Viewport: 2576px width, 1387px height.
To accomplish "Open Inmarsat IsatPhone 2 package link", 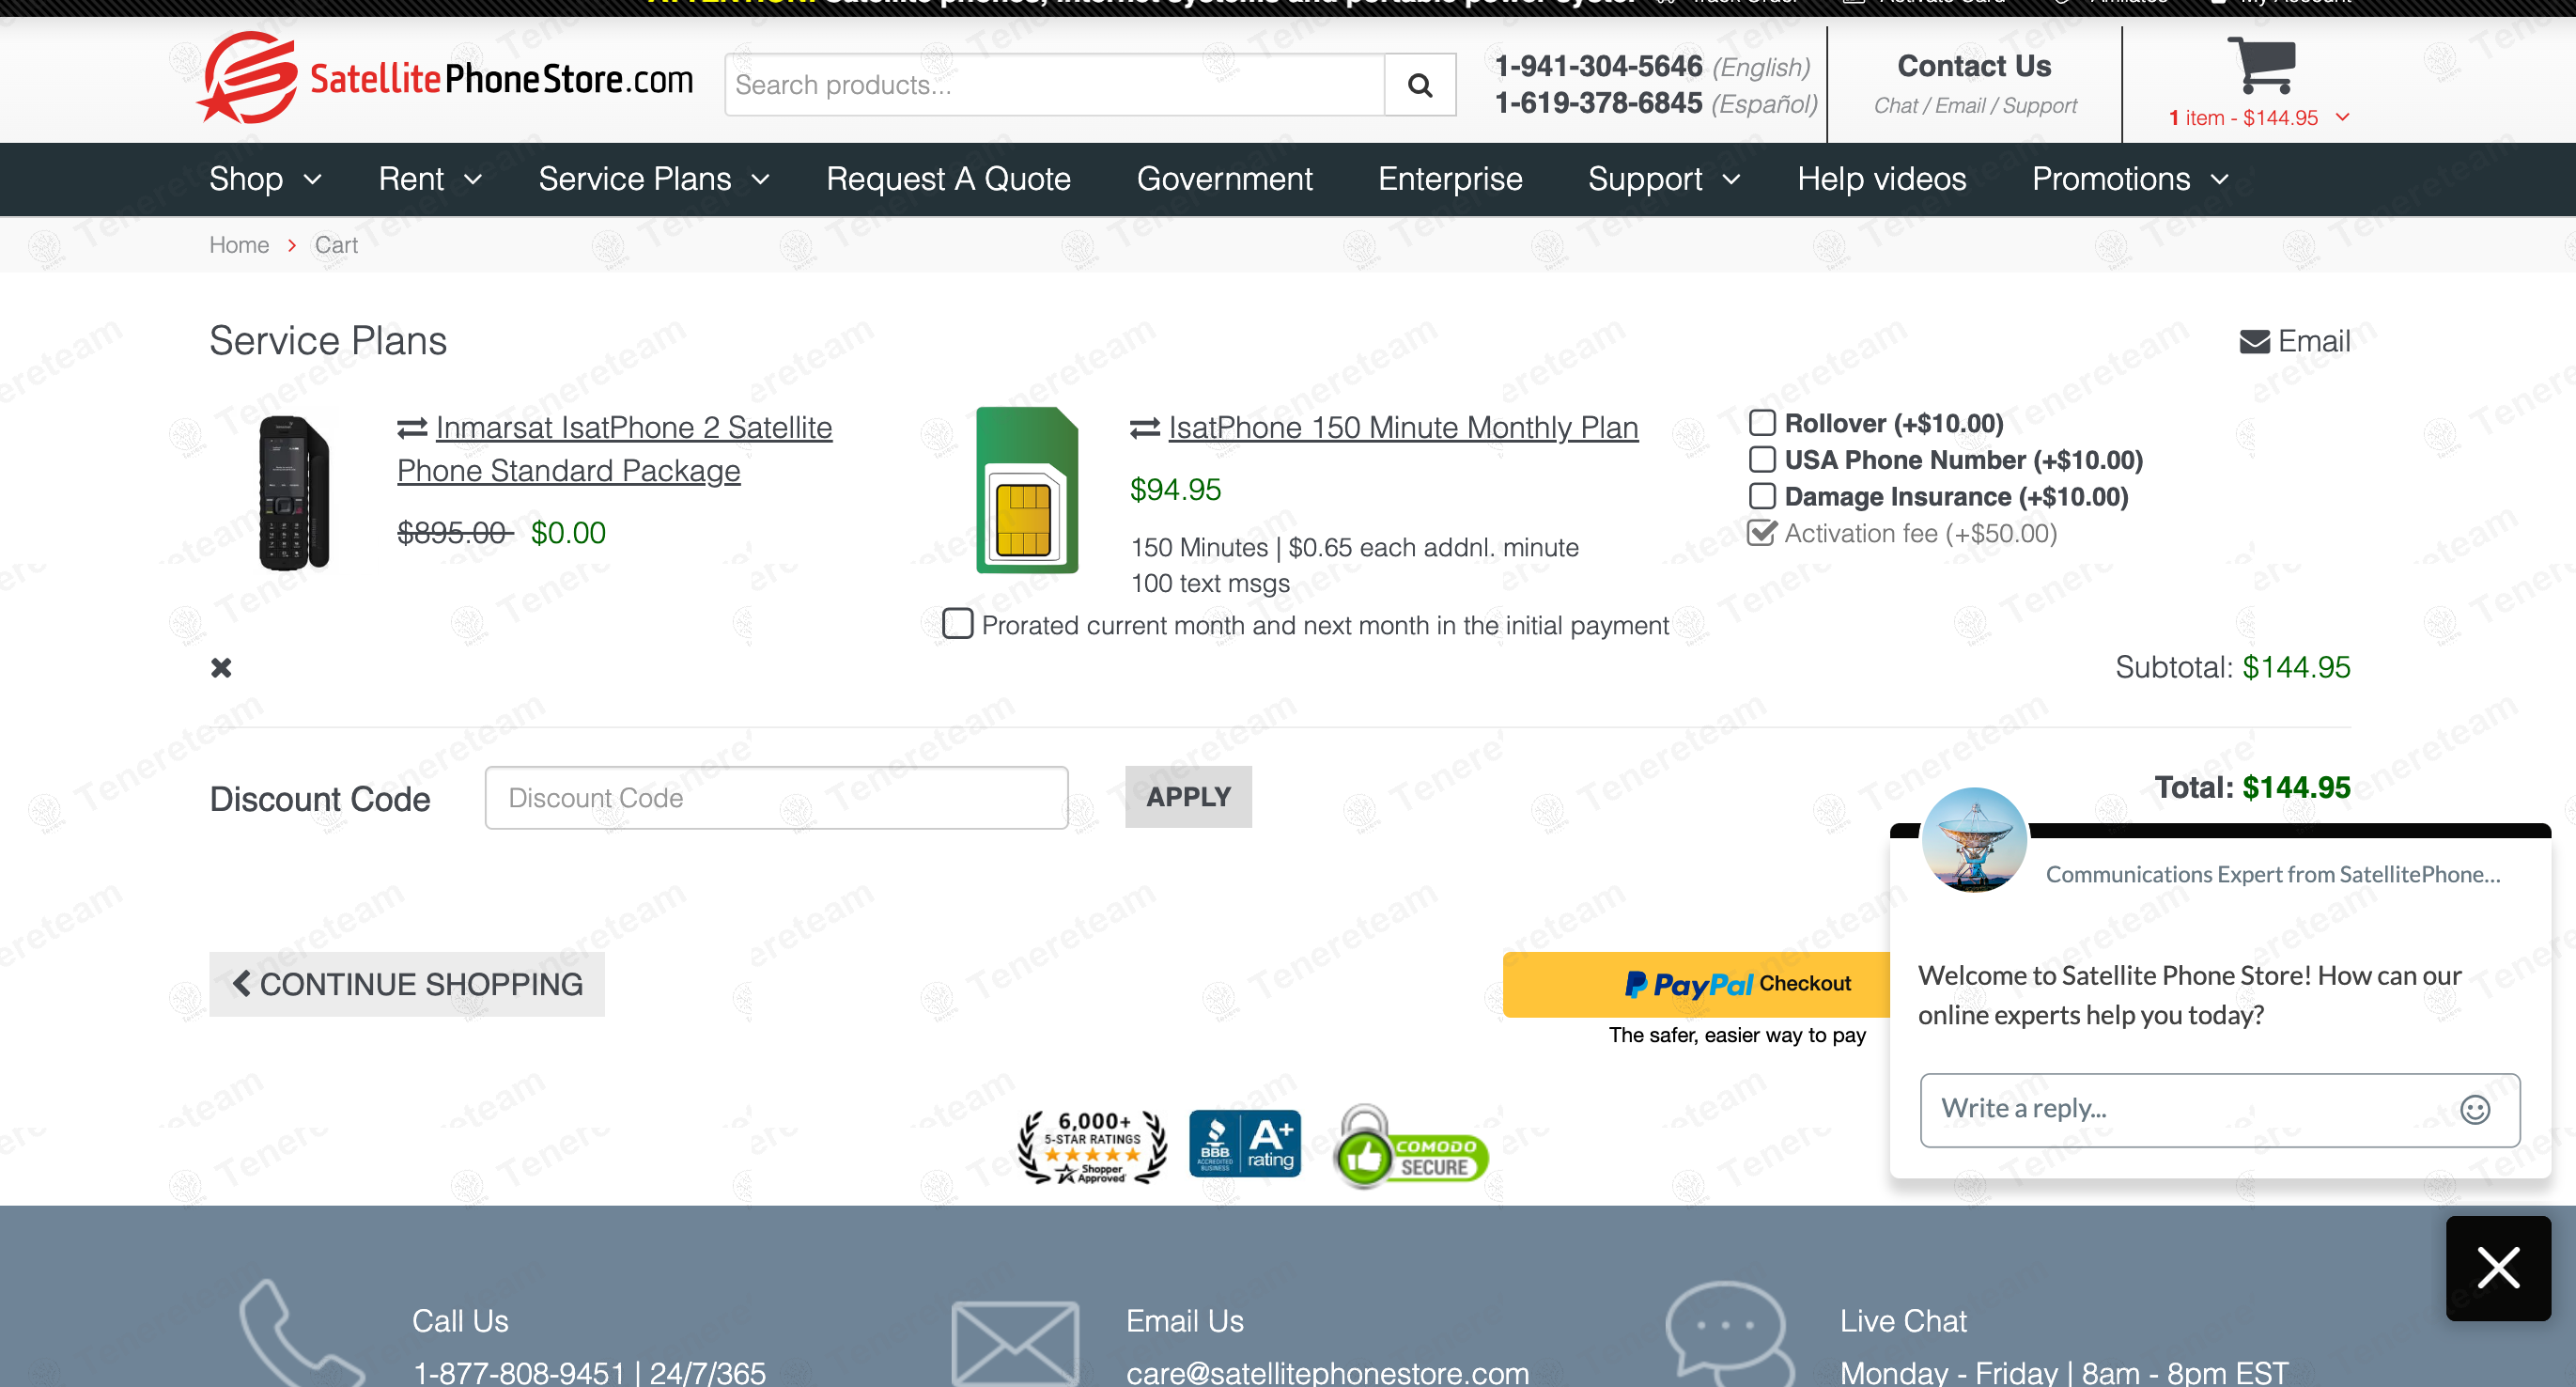I will click(614, 449).
